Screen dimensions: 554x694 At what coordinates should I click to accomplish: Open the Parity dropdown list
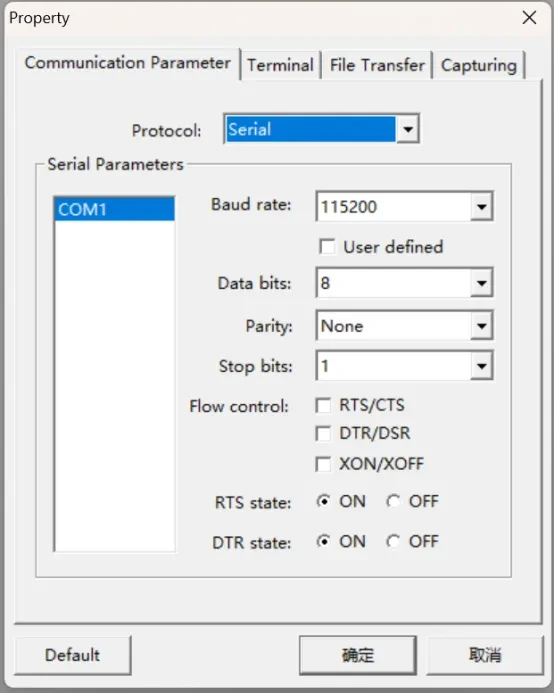(x=481, y=326)
